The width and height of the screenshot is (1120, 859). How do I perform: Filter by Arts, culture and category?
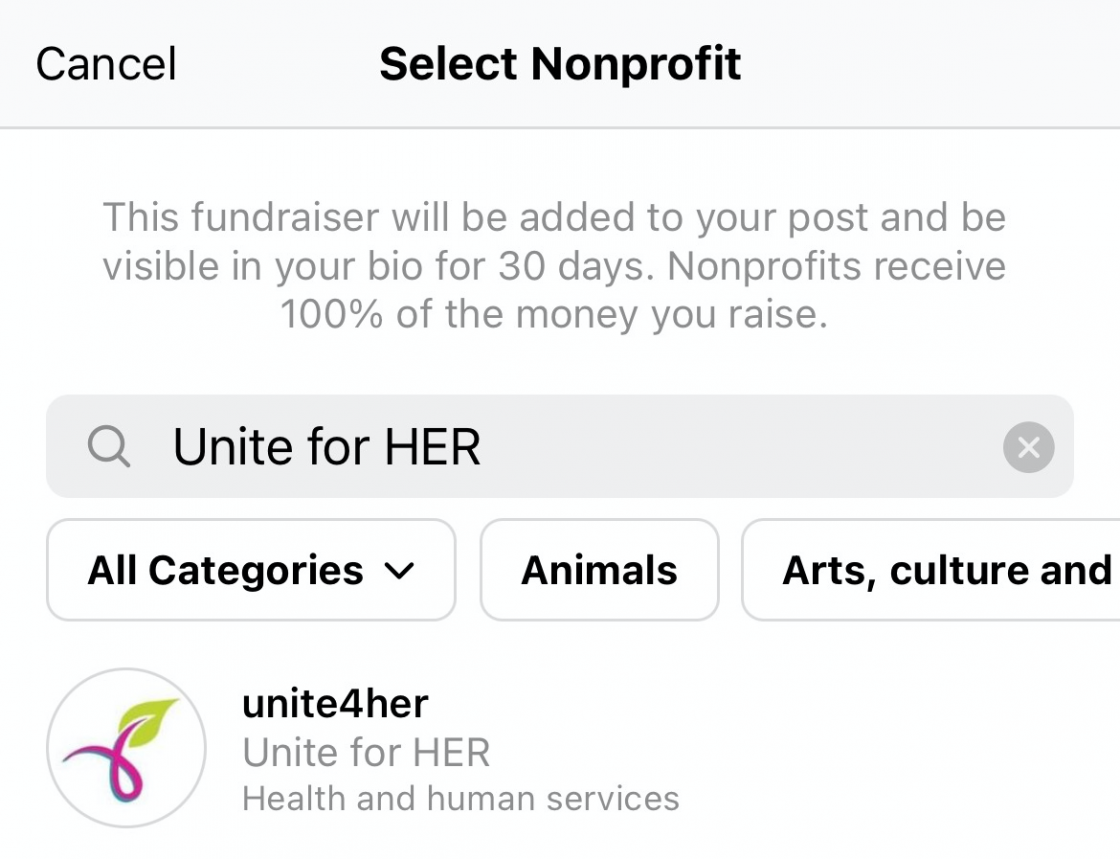(931, 570)
